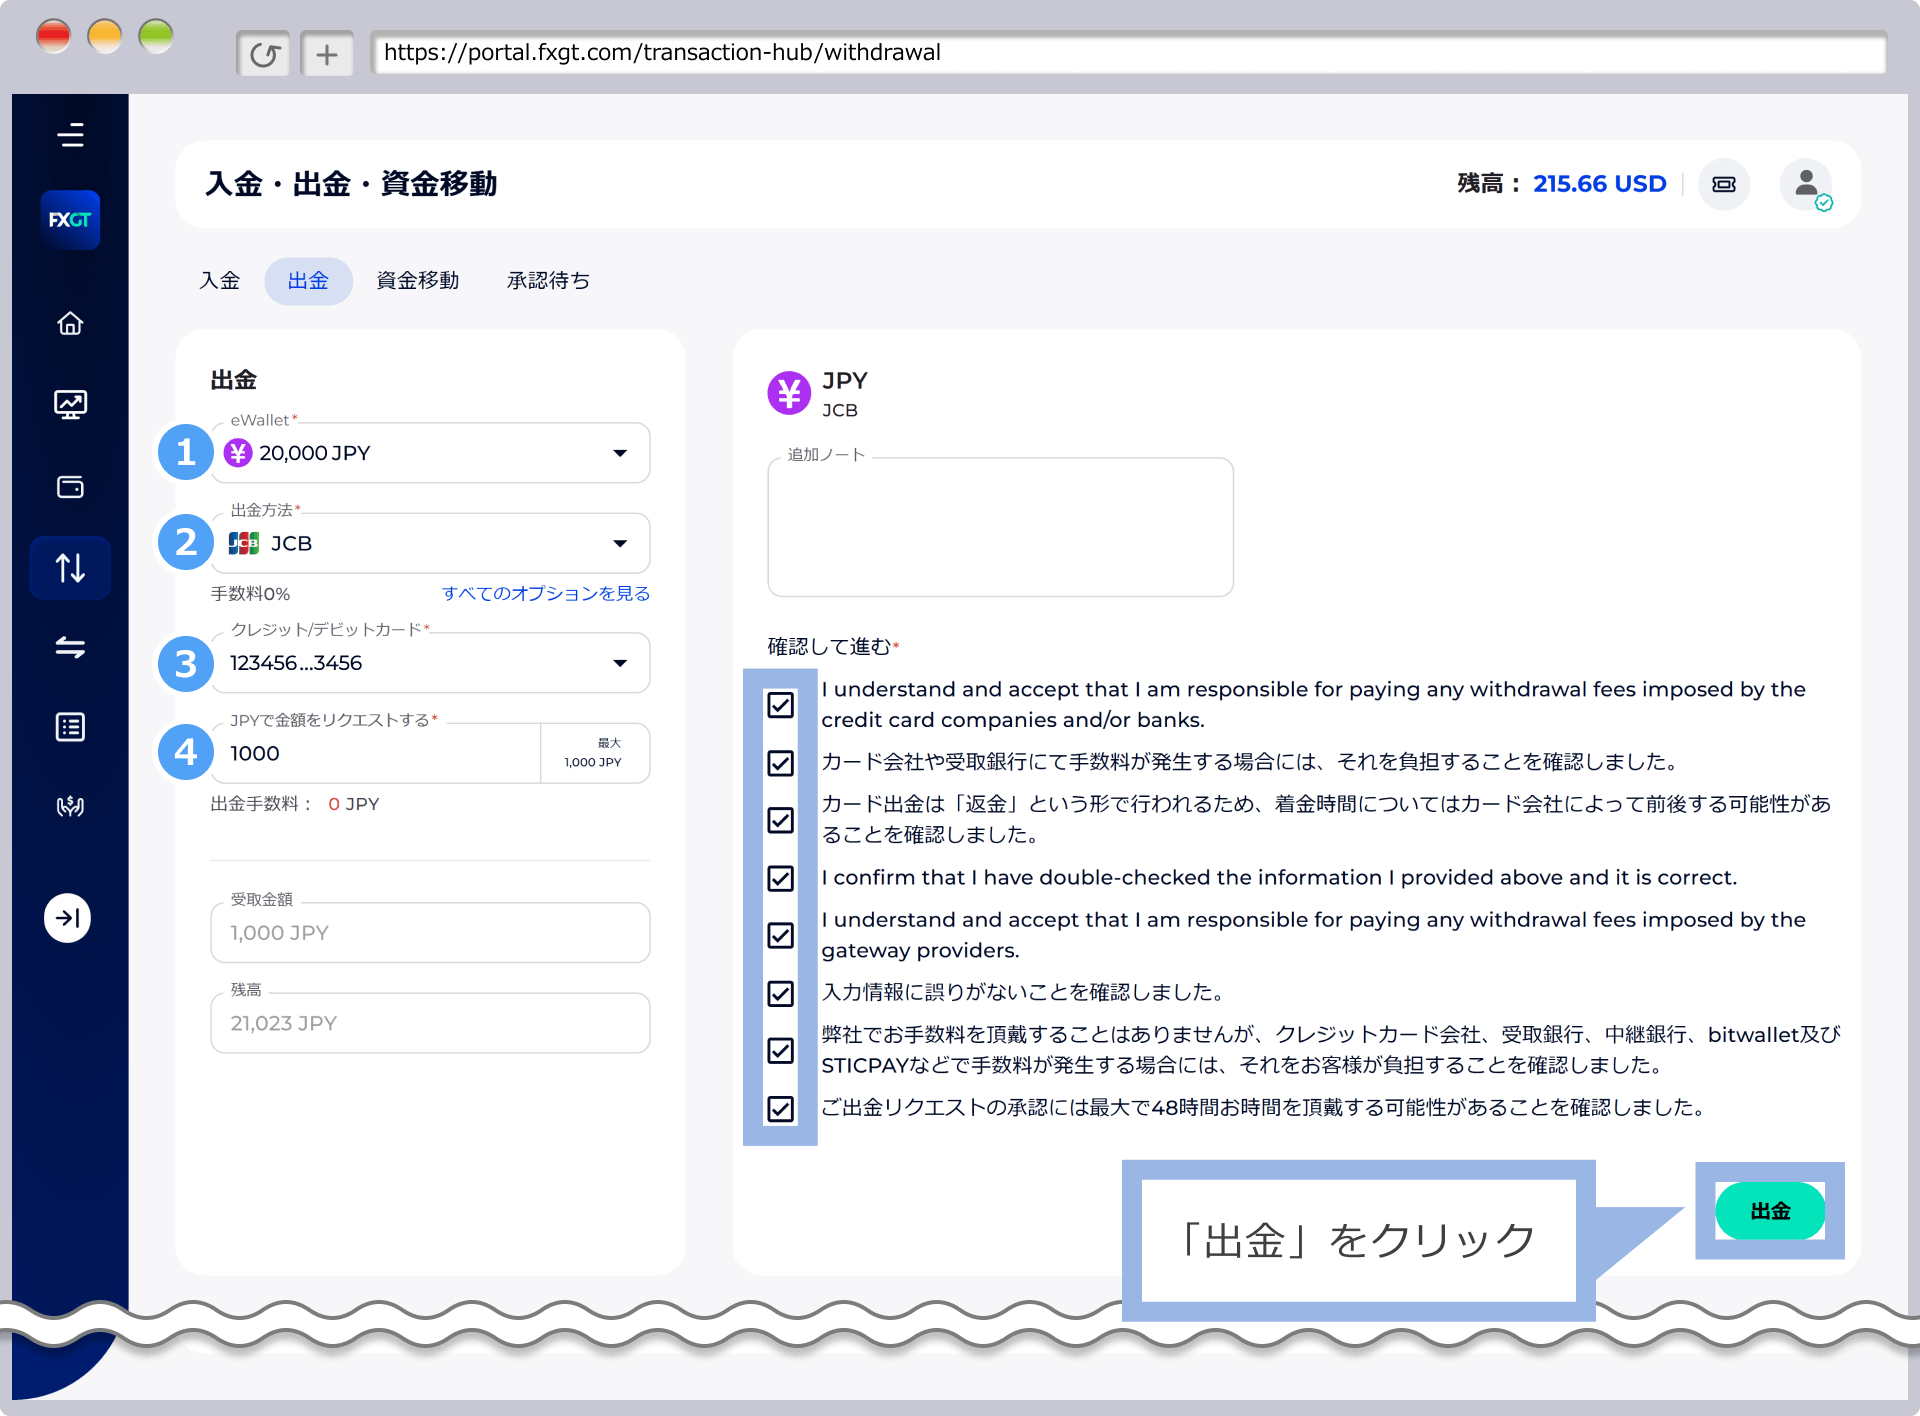The height and width of the screenshot is (1416, 1920).
Task: Click the 追加ノート text area
Action: (1000, 527)
